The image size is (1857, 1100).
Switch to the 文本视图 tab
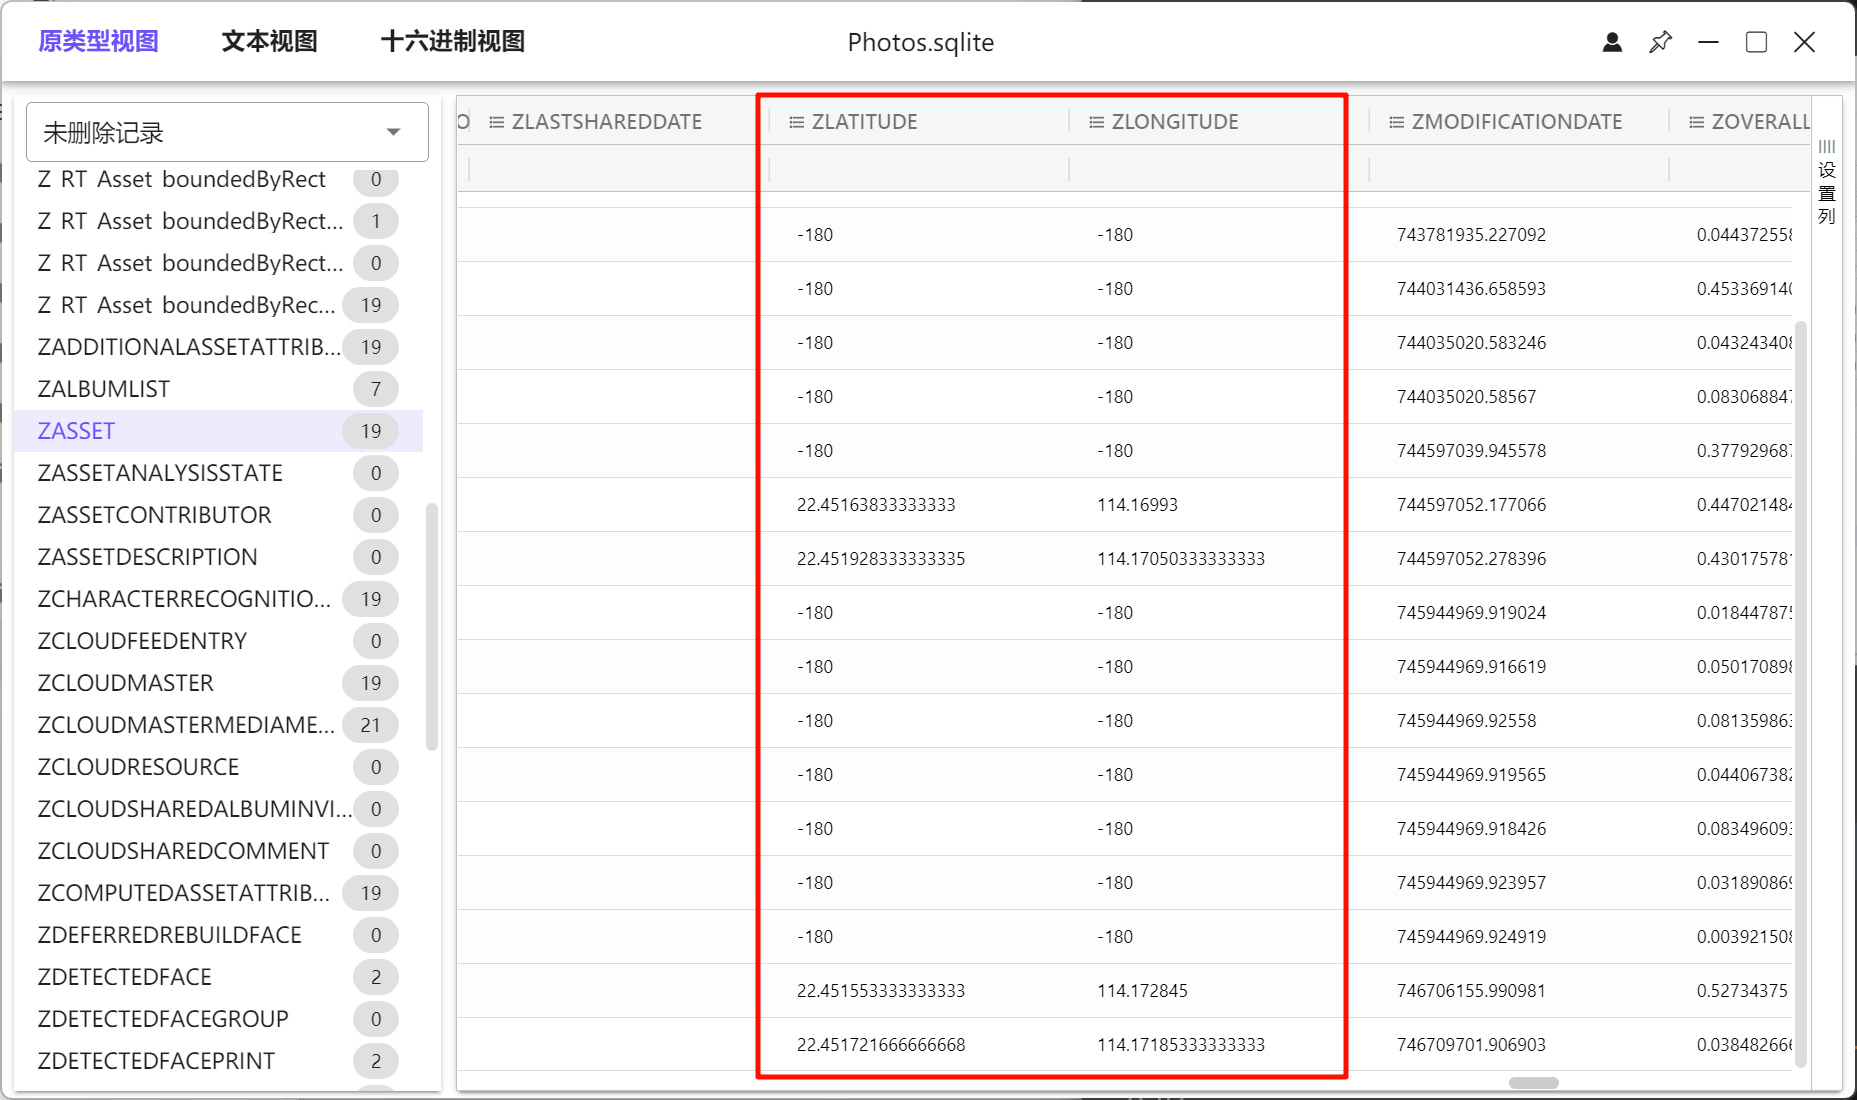(269, 42)
